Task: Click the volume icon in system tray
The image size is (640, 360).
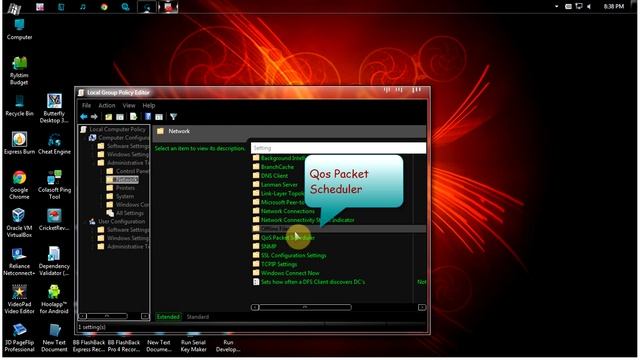Action: coord(589,7)
